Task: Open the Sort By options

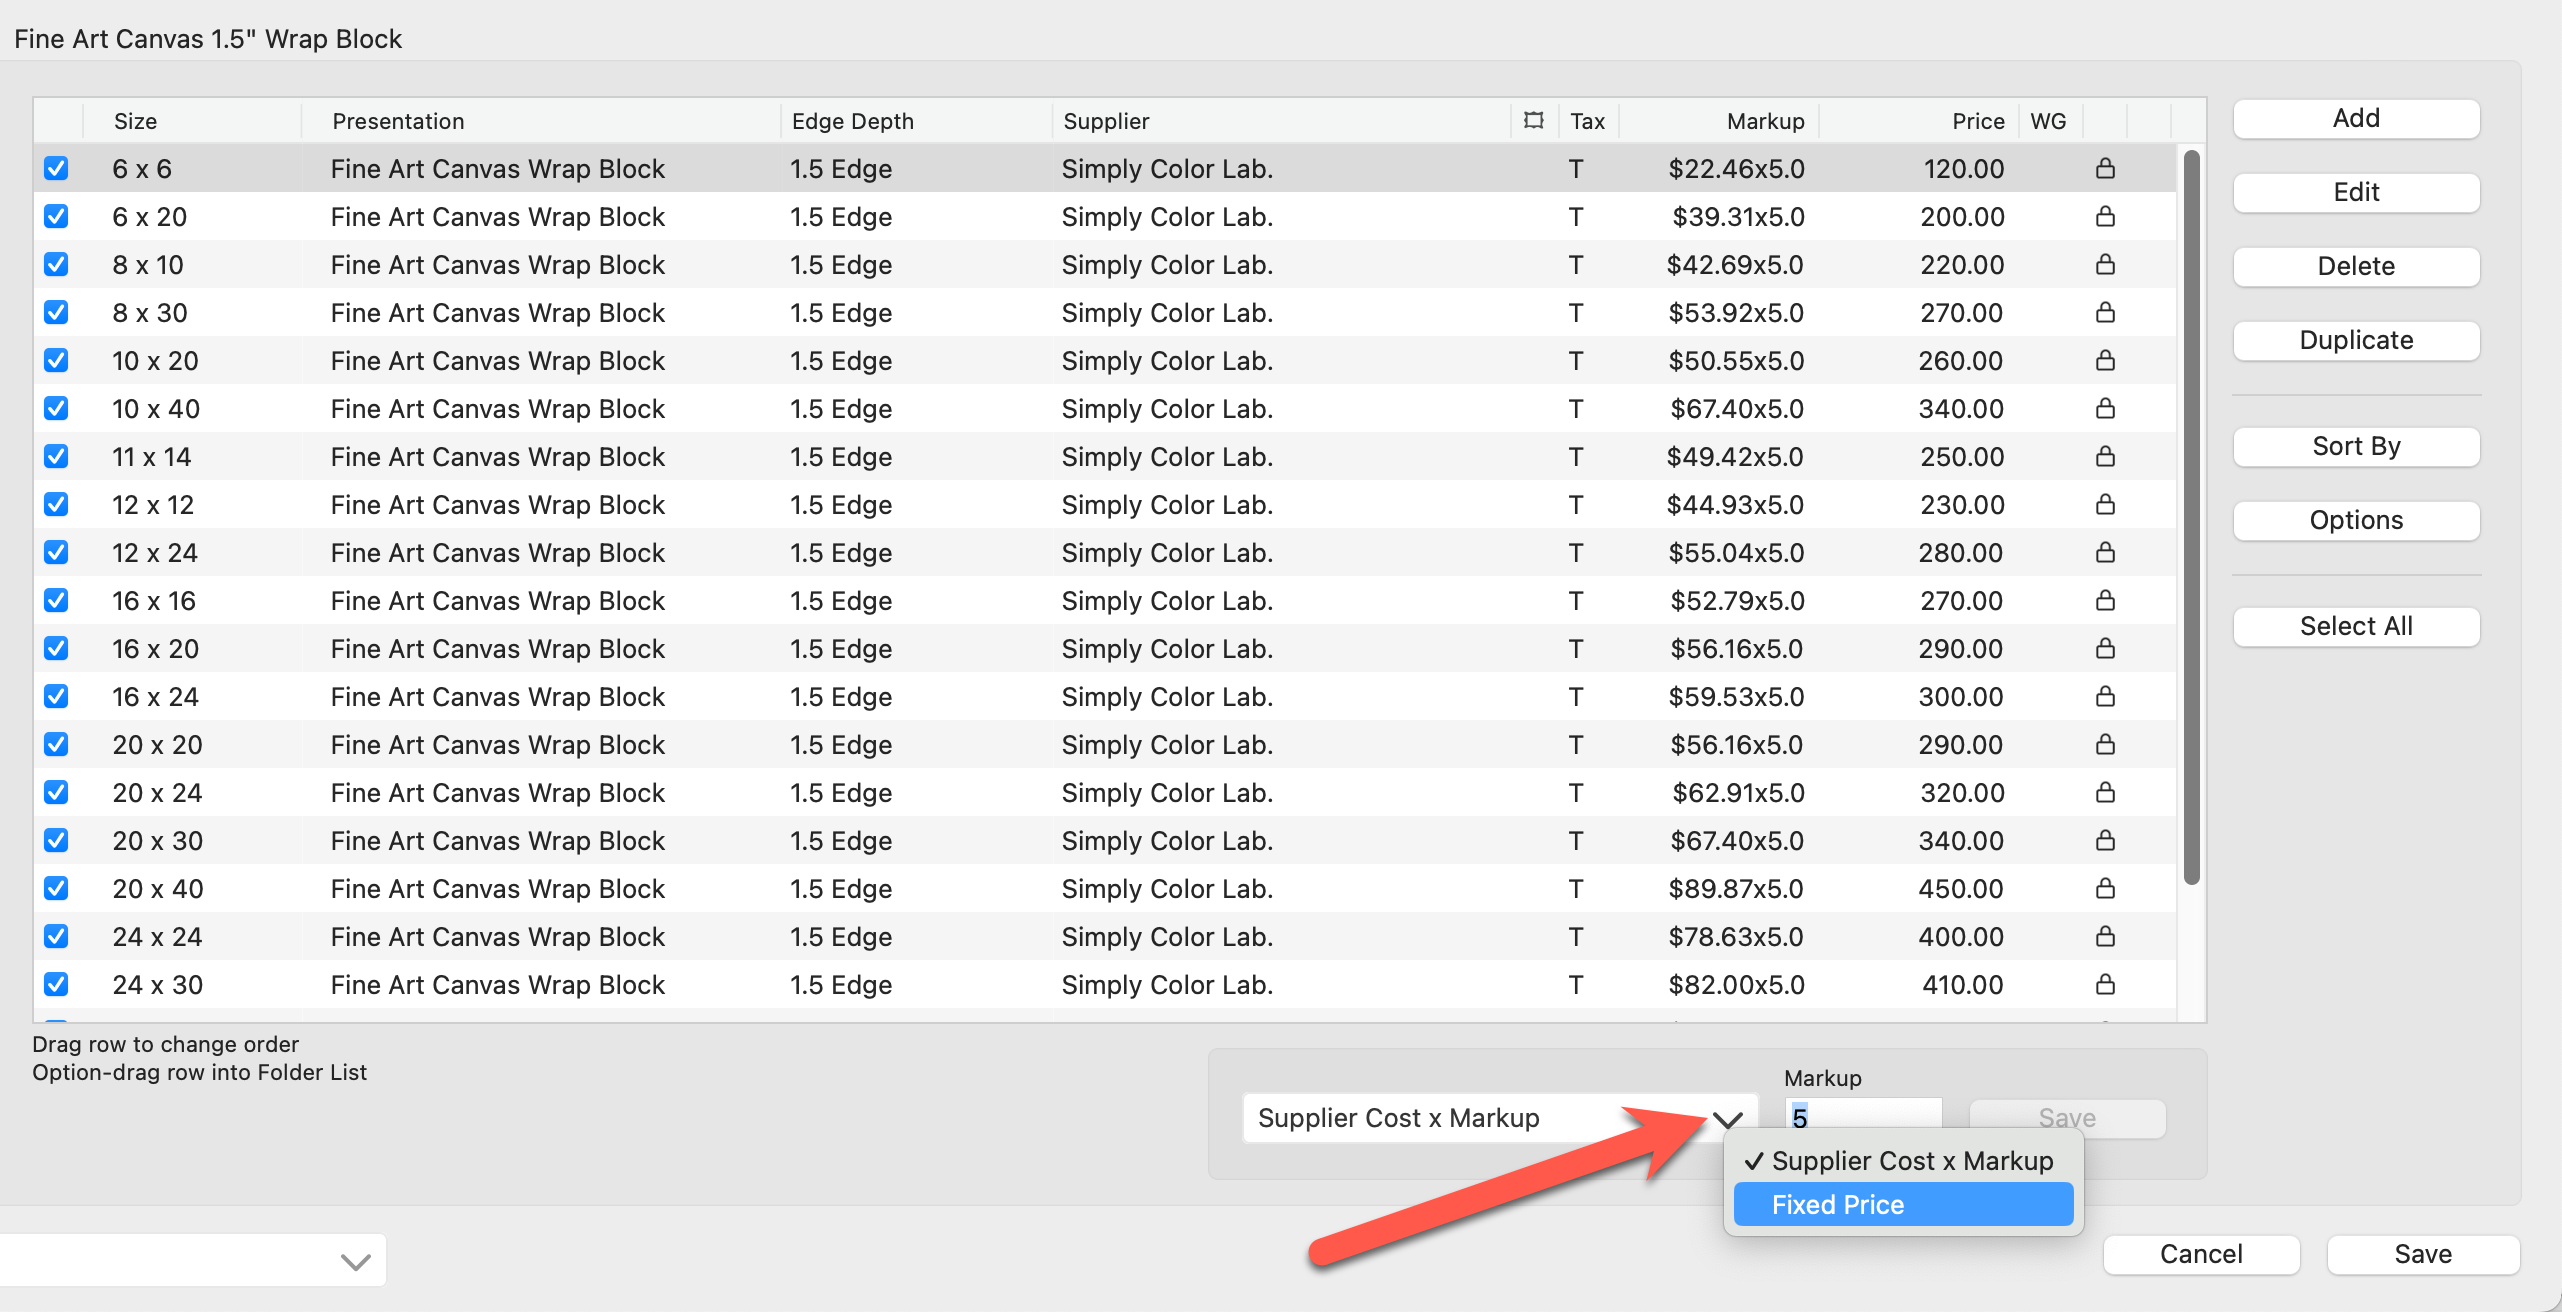Action: [x=2355, y=446]
